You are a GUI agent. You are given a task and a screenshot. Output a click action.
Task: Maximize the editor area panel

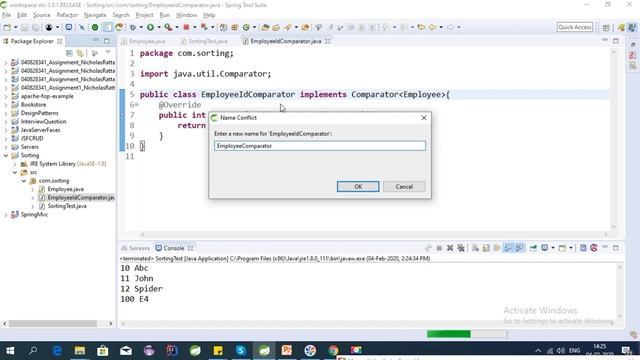pyautogui.click(x=616, y=41)
